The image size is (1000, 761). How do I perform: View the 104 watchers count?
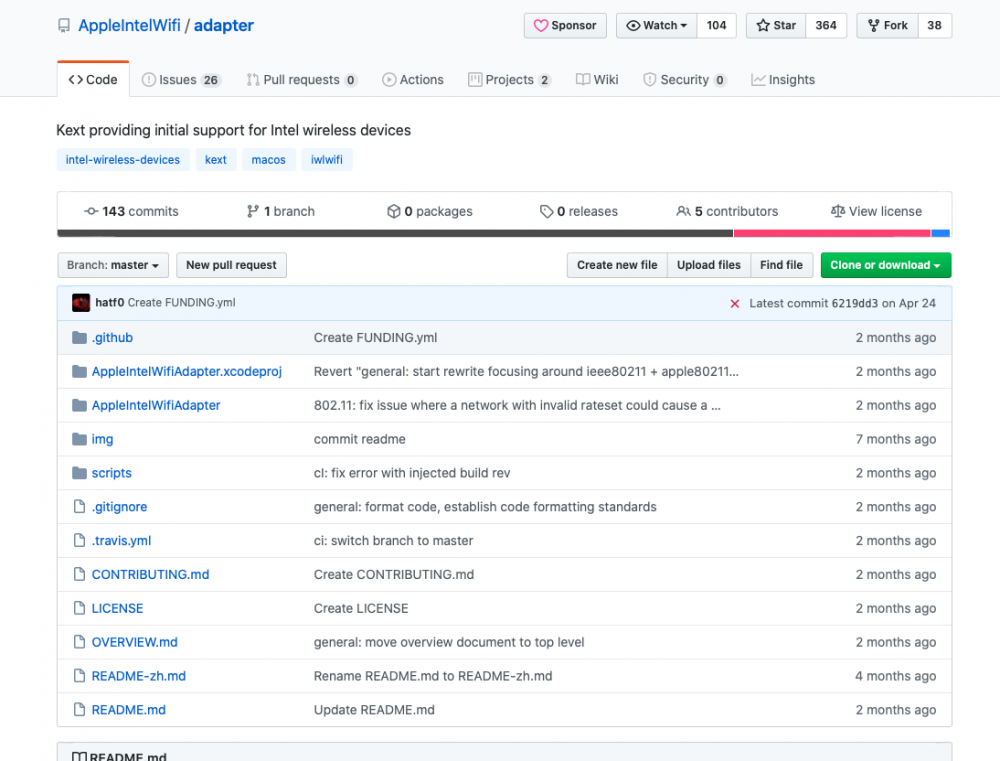coord(716,26)
